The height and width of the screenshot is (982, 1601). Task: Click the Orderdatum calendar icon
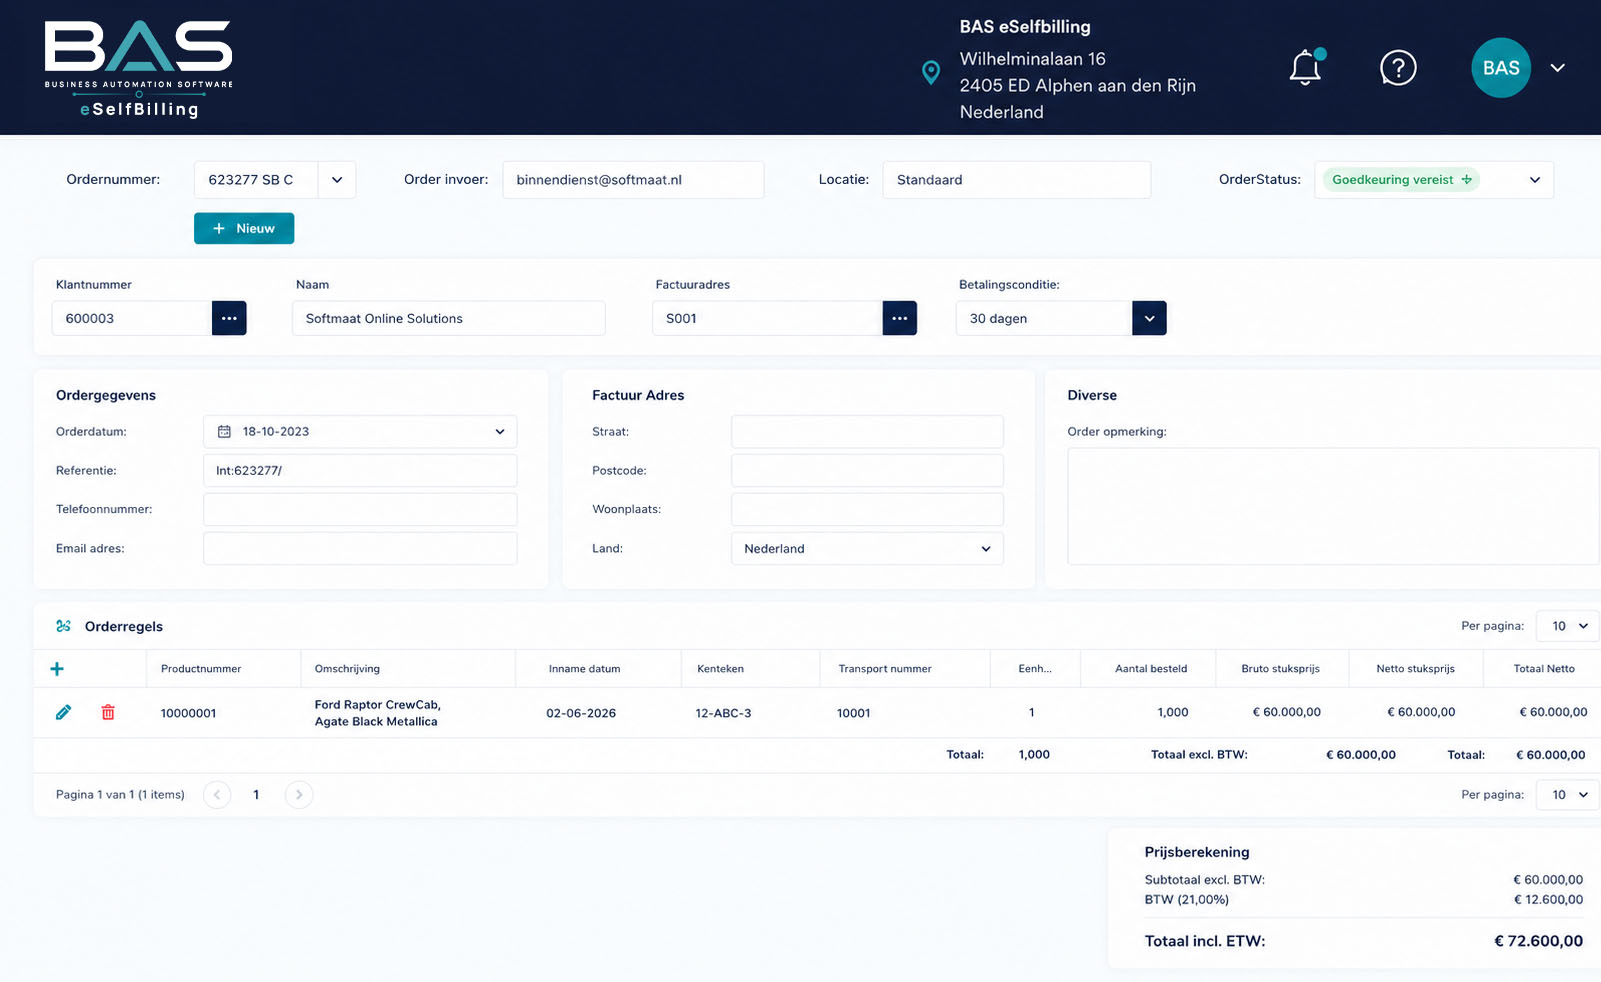pyautogui.click(x=224, y=432)
